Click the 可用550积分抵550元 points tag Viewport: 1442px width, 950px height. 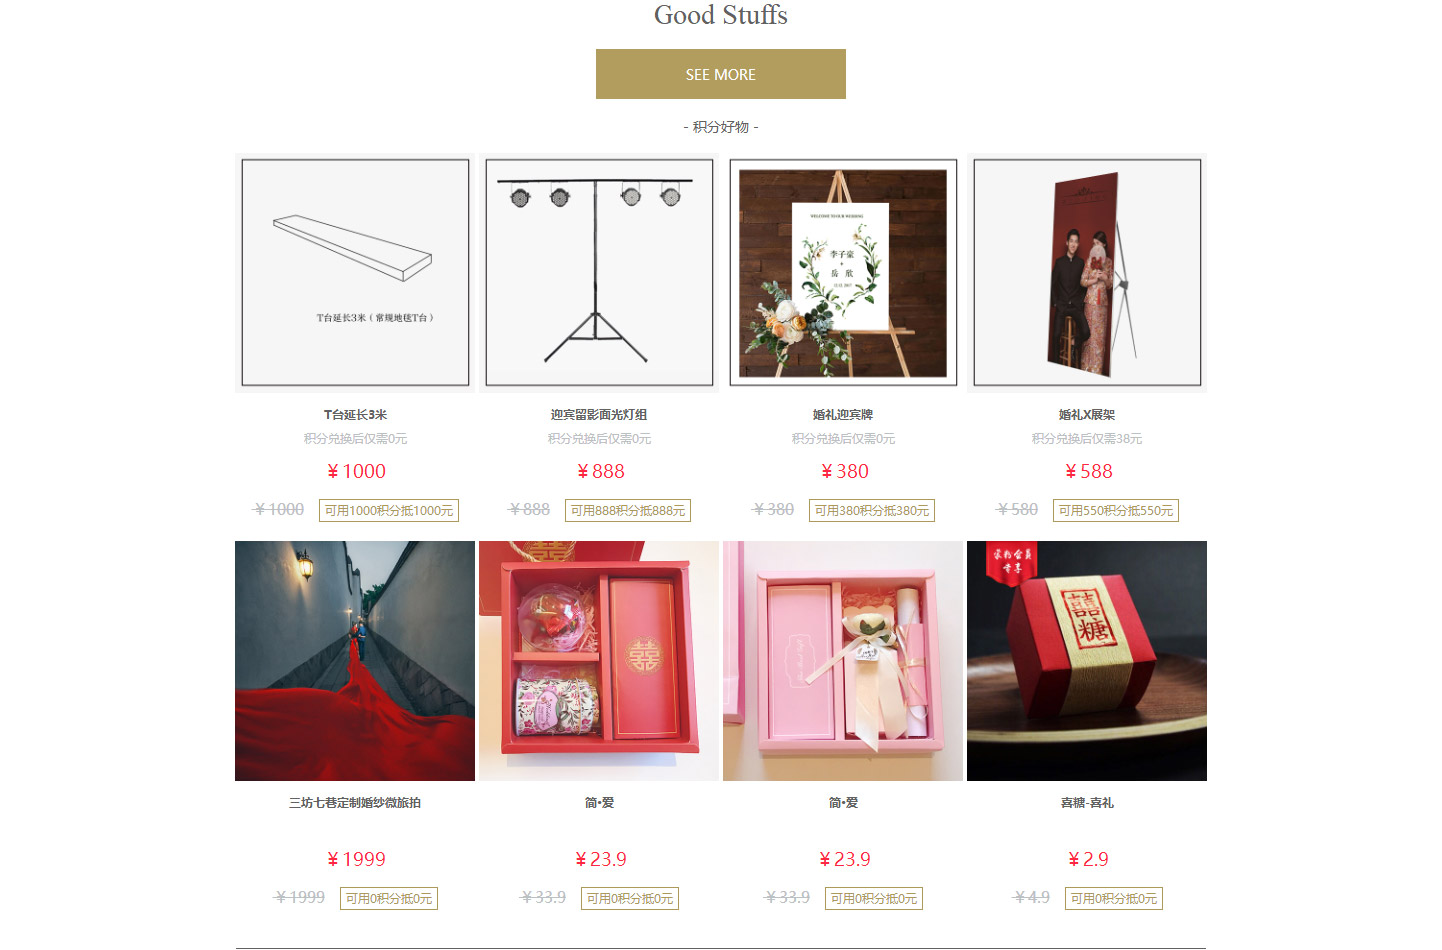[1116, 510]
